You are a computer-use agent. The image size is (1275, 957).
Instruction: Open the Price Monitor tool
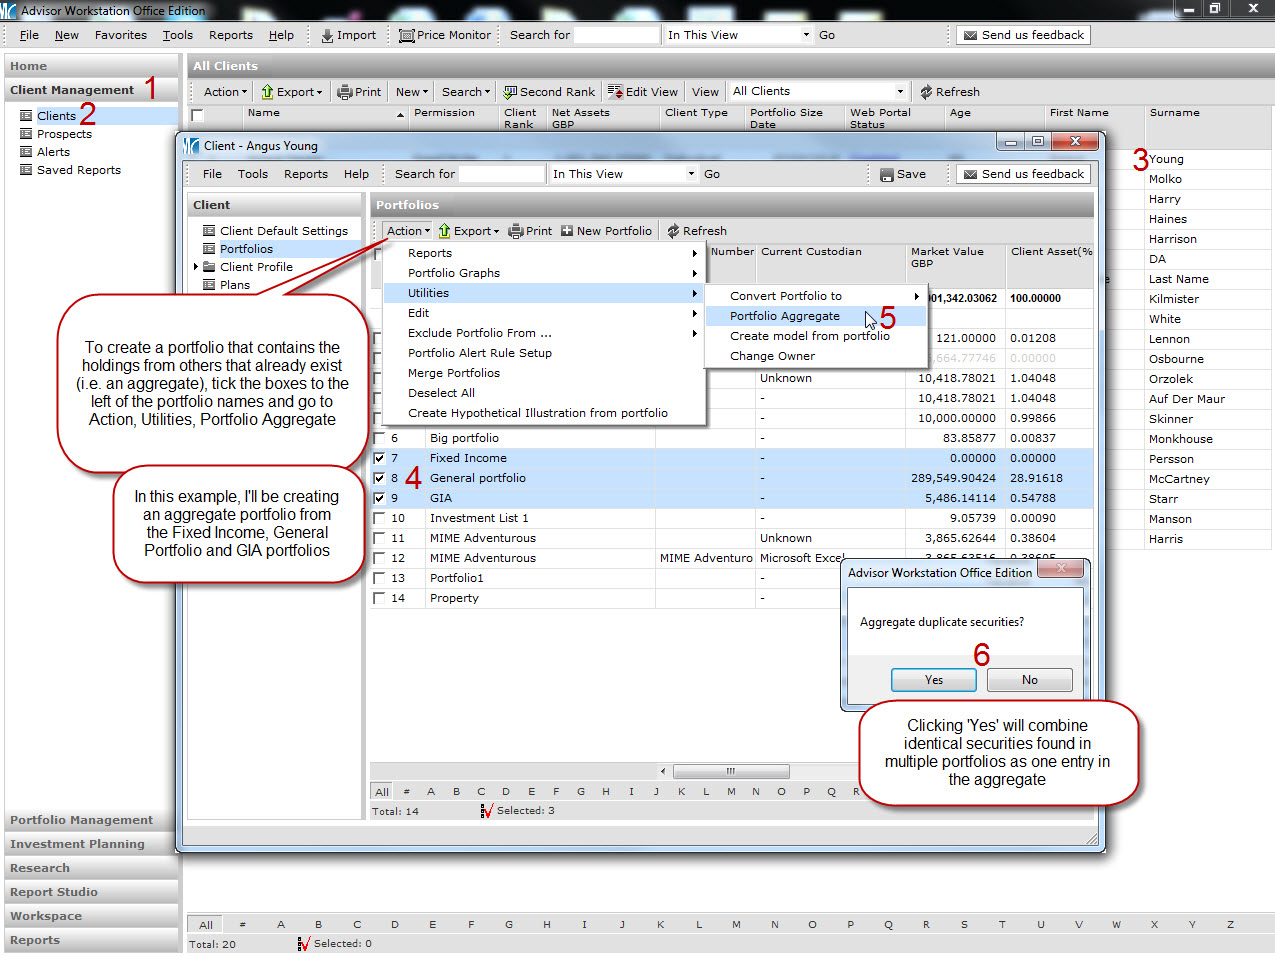[406, 36]
